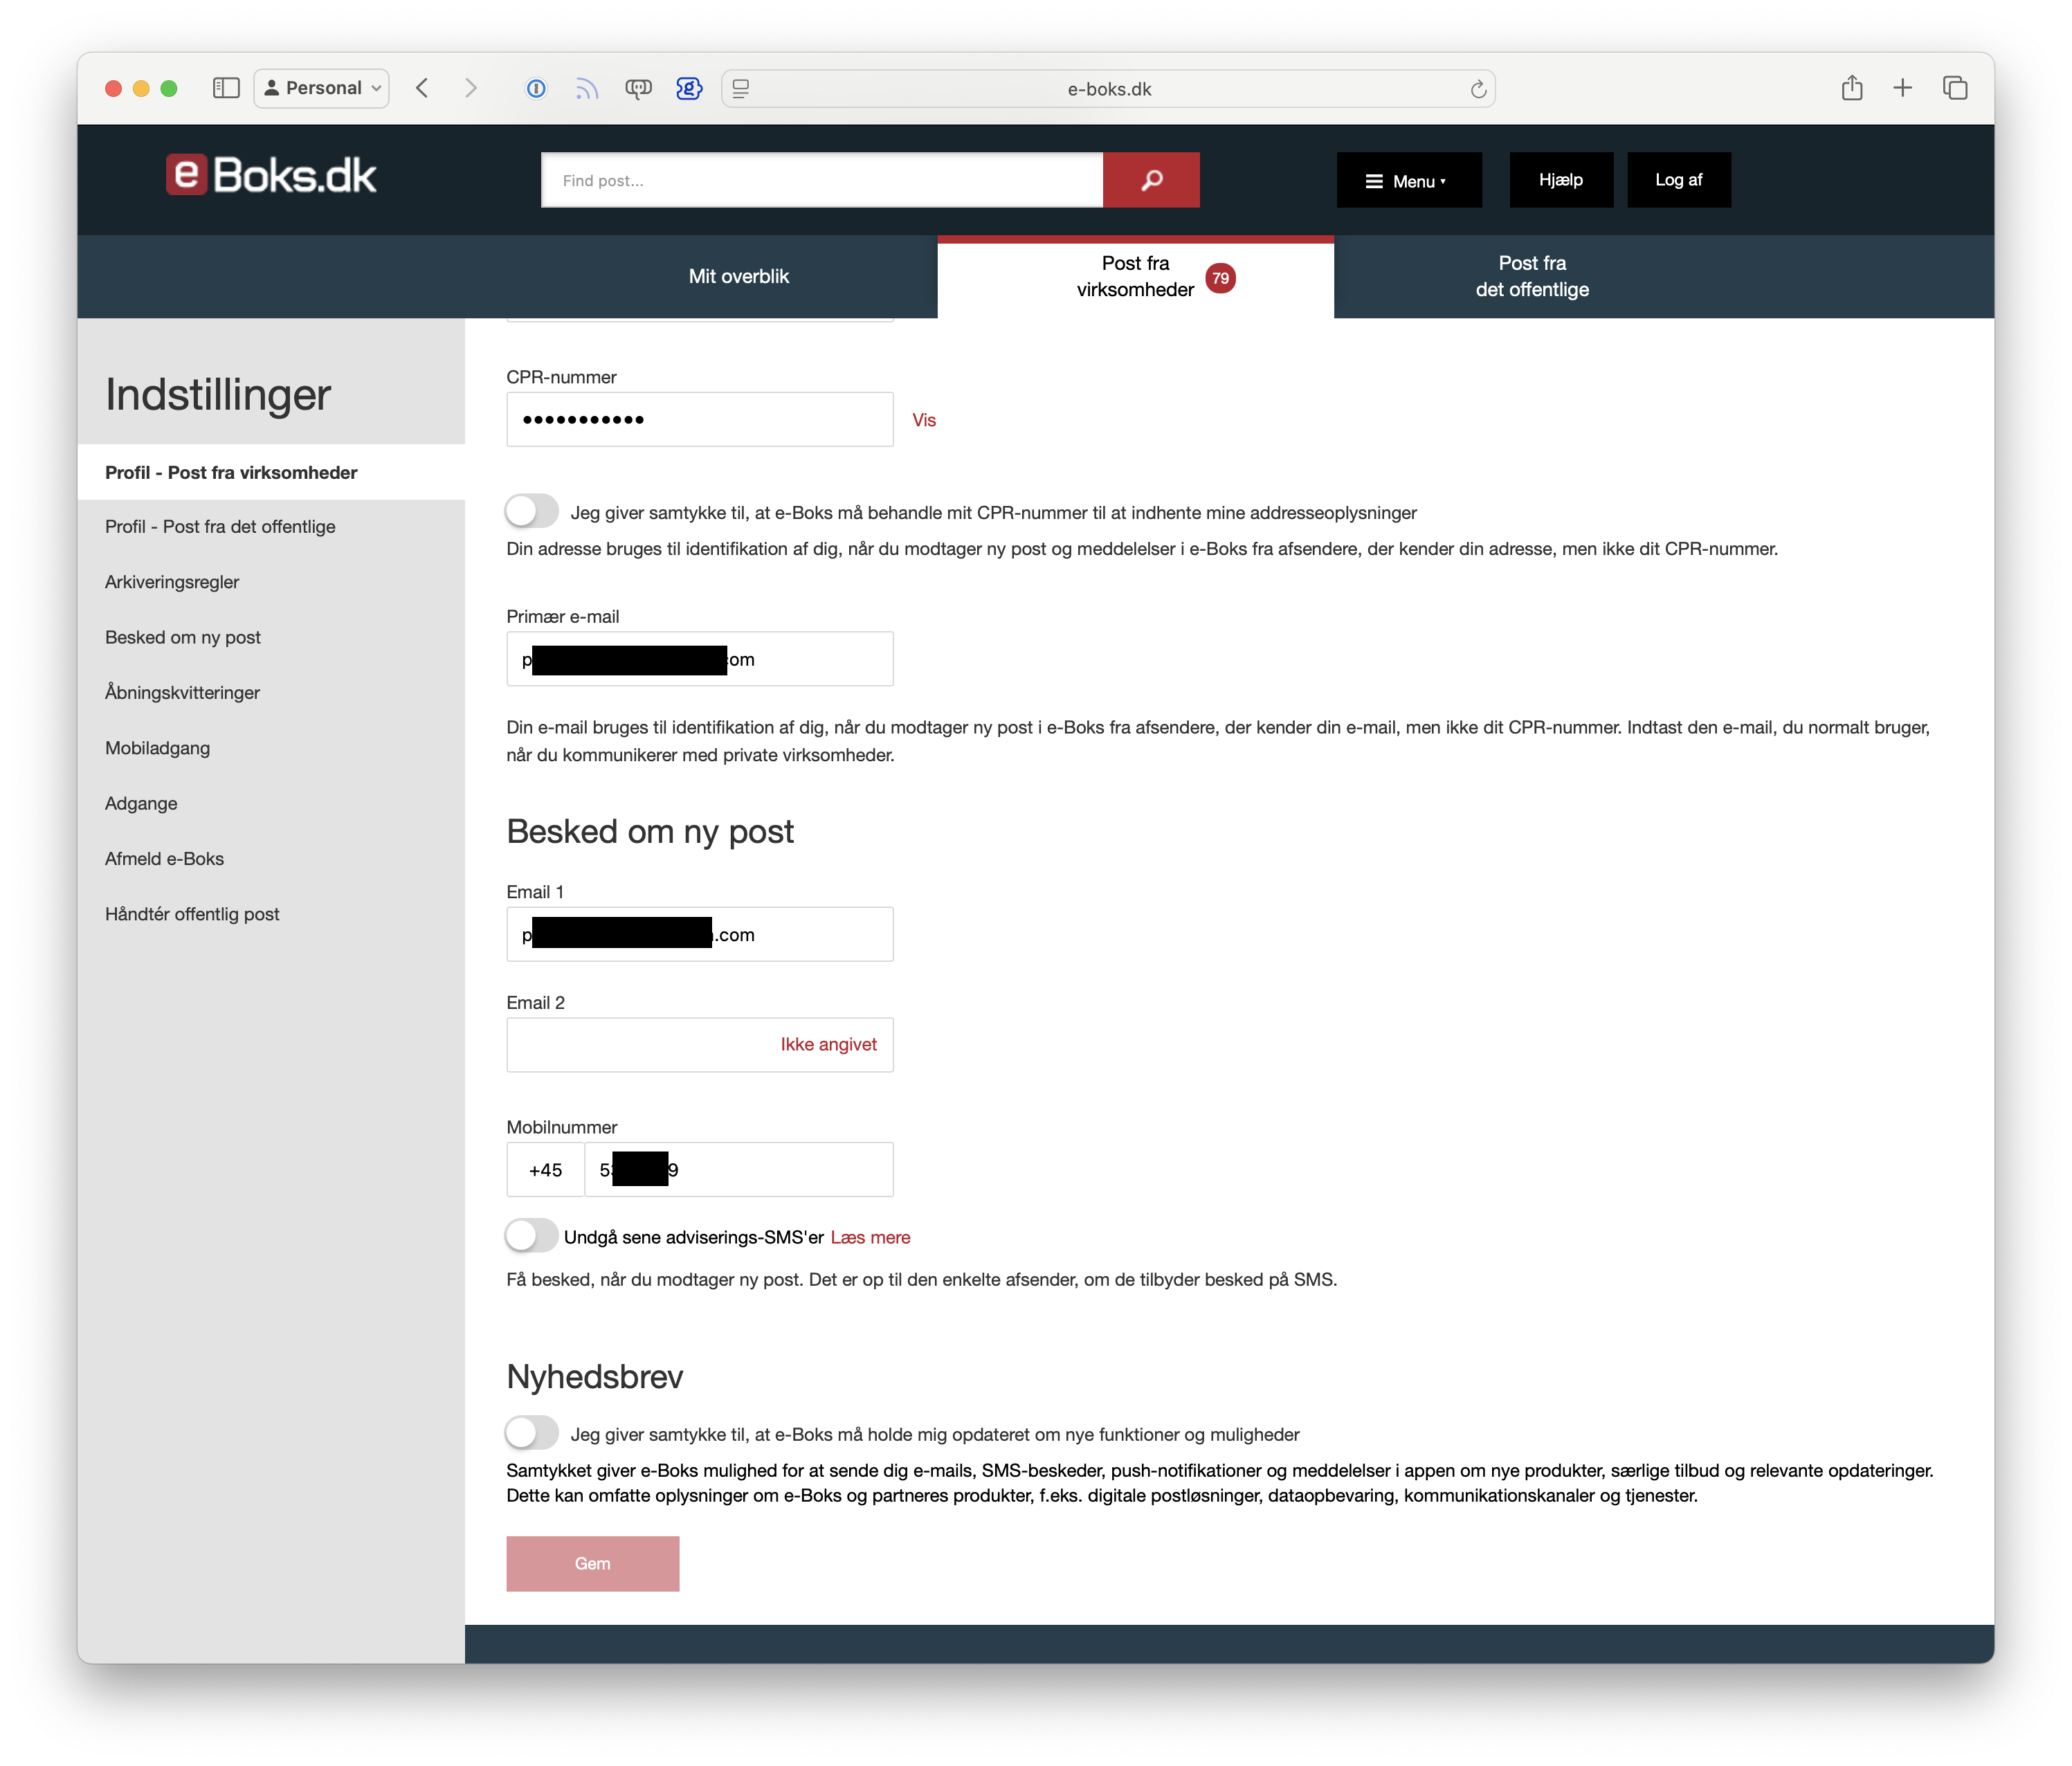This screenshot has height=1766, width=2072.
Task: Open the RSS feed extension icon
Action: pyautogui.click(x=587, y=89)
